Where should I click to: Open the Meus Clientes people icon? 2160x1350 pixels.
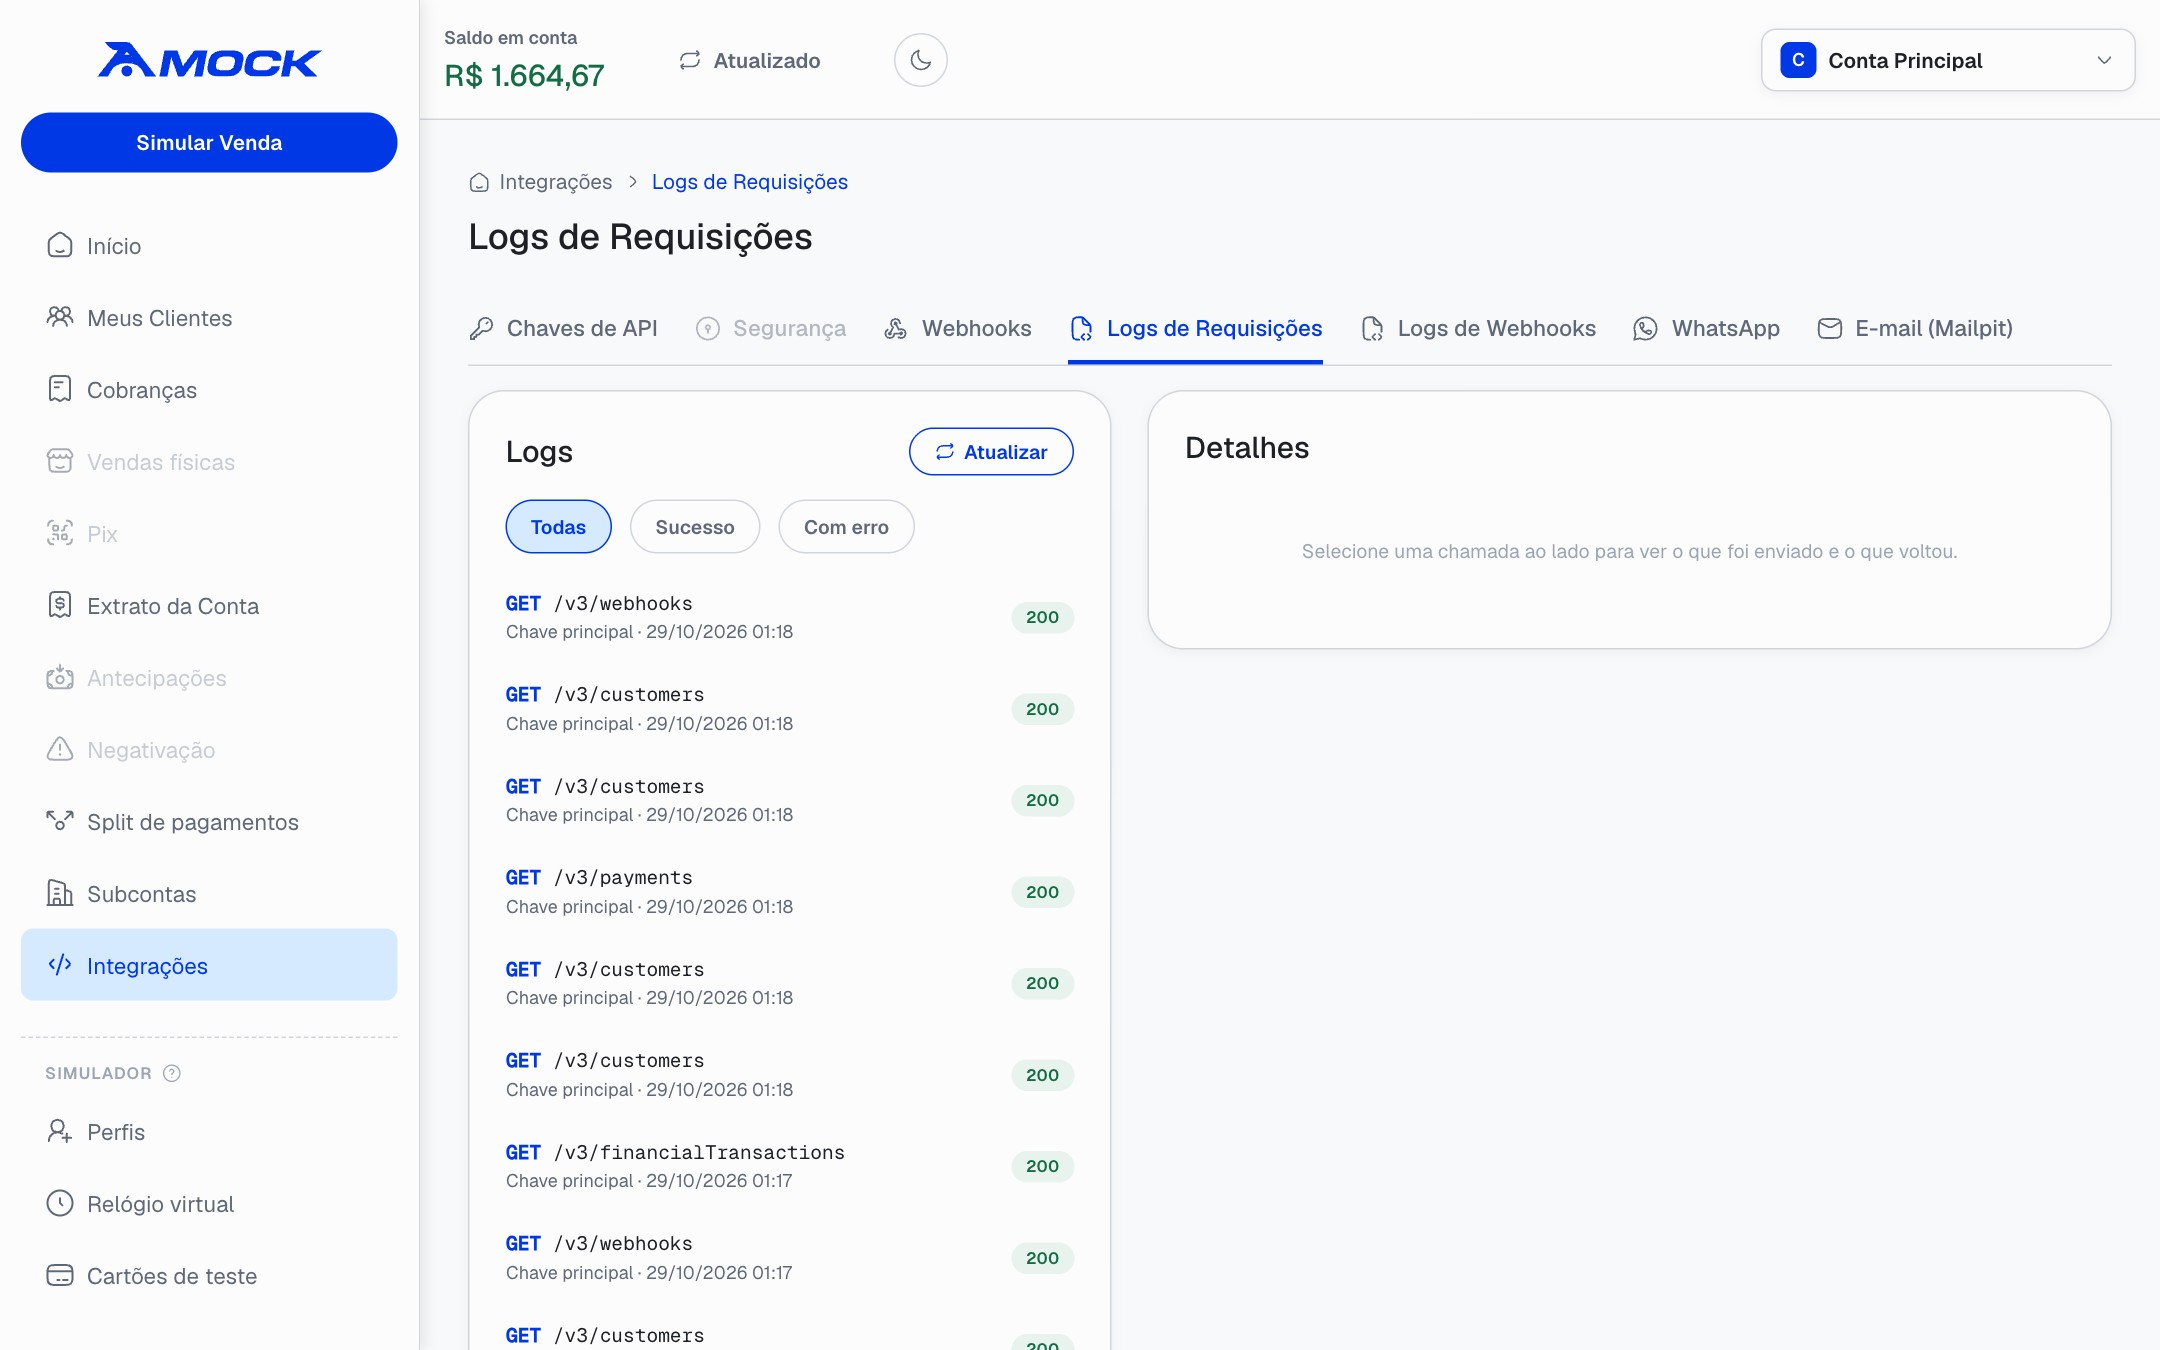coord(60,317)
